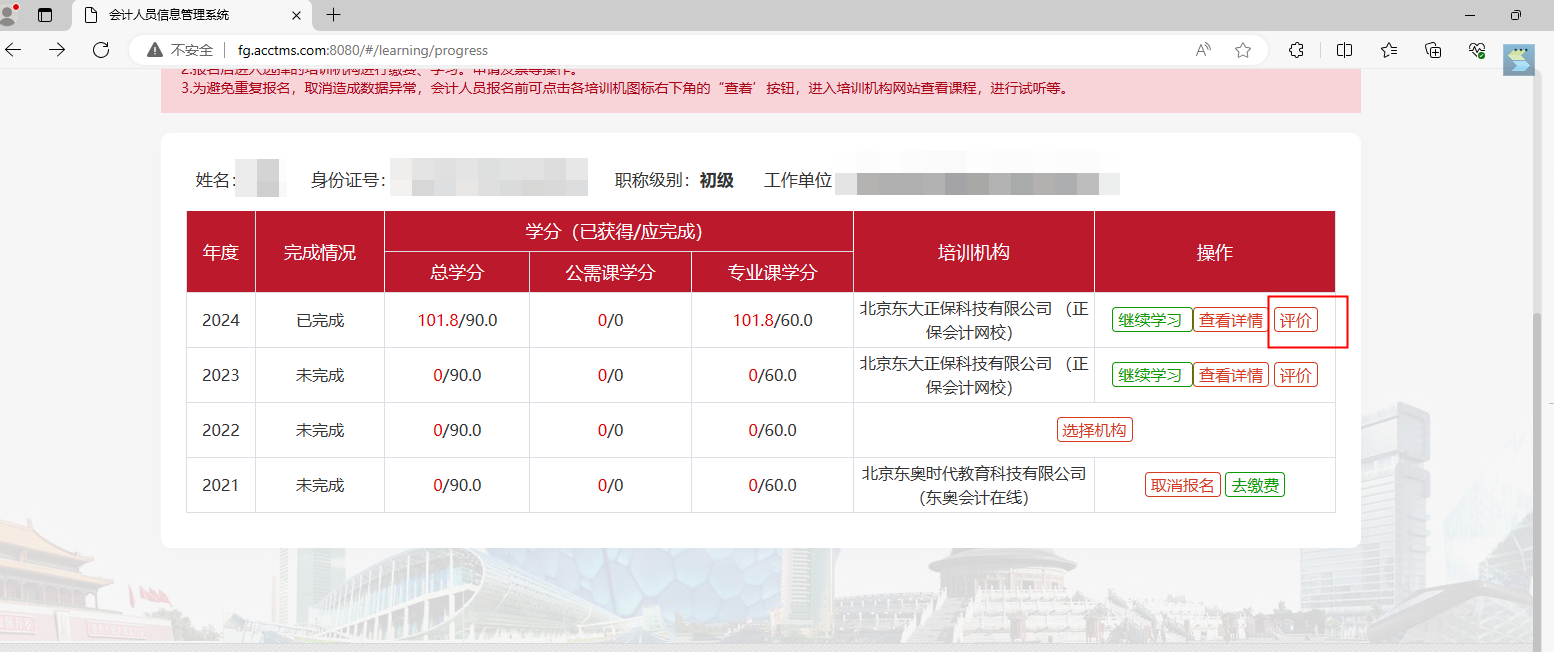Open the Collections icon

coord(1433,50)
